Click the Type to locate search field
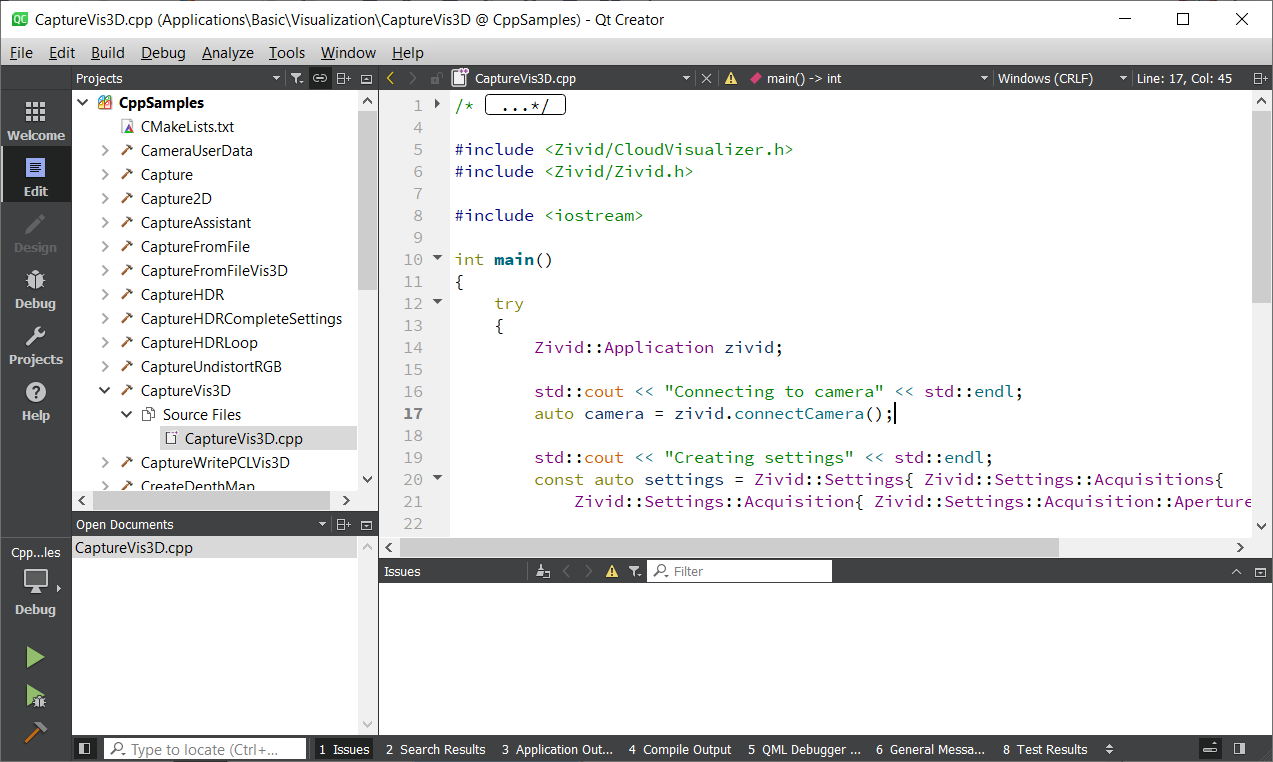 (x=206, y=749)
